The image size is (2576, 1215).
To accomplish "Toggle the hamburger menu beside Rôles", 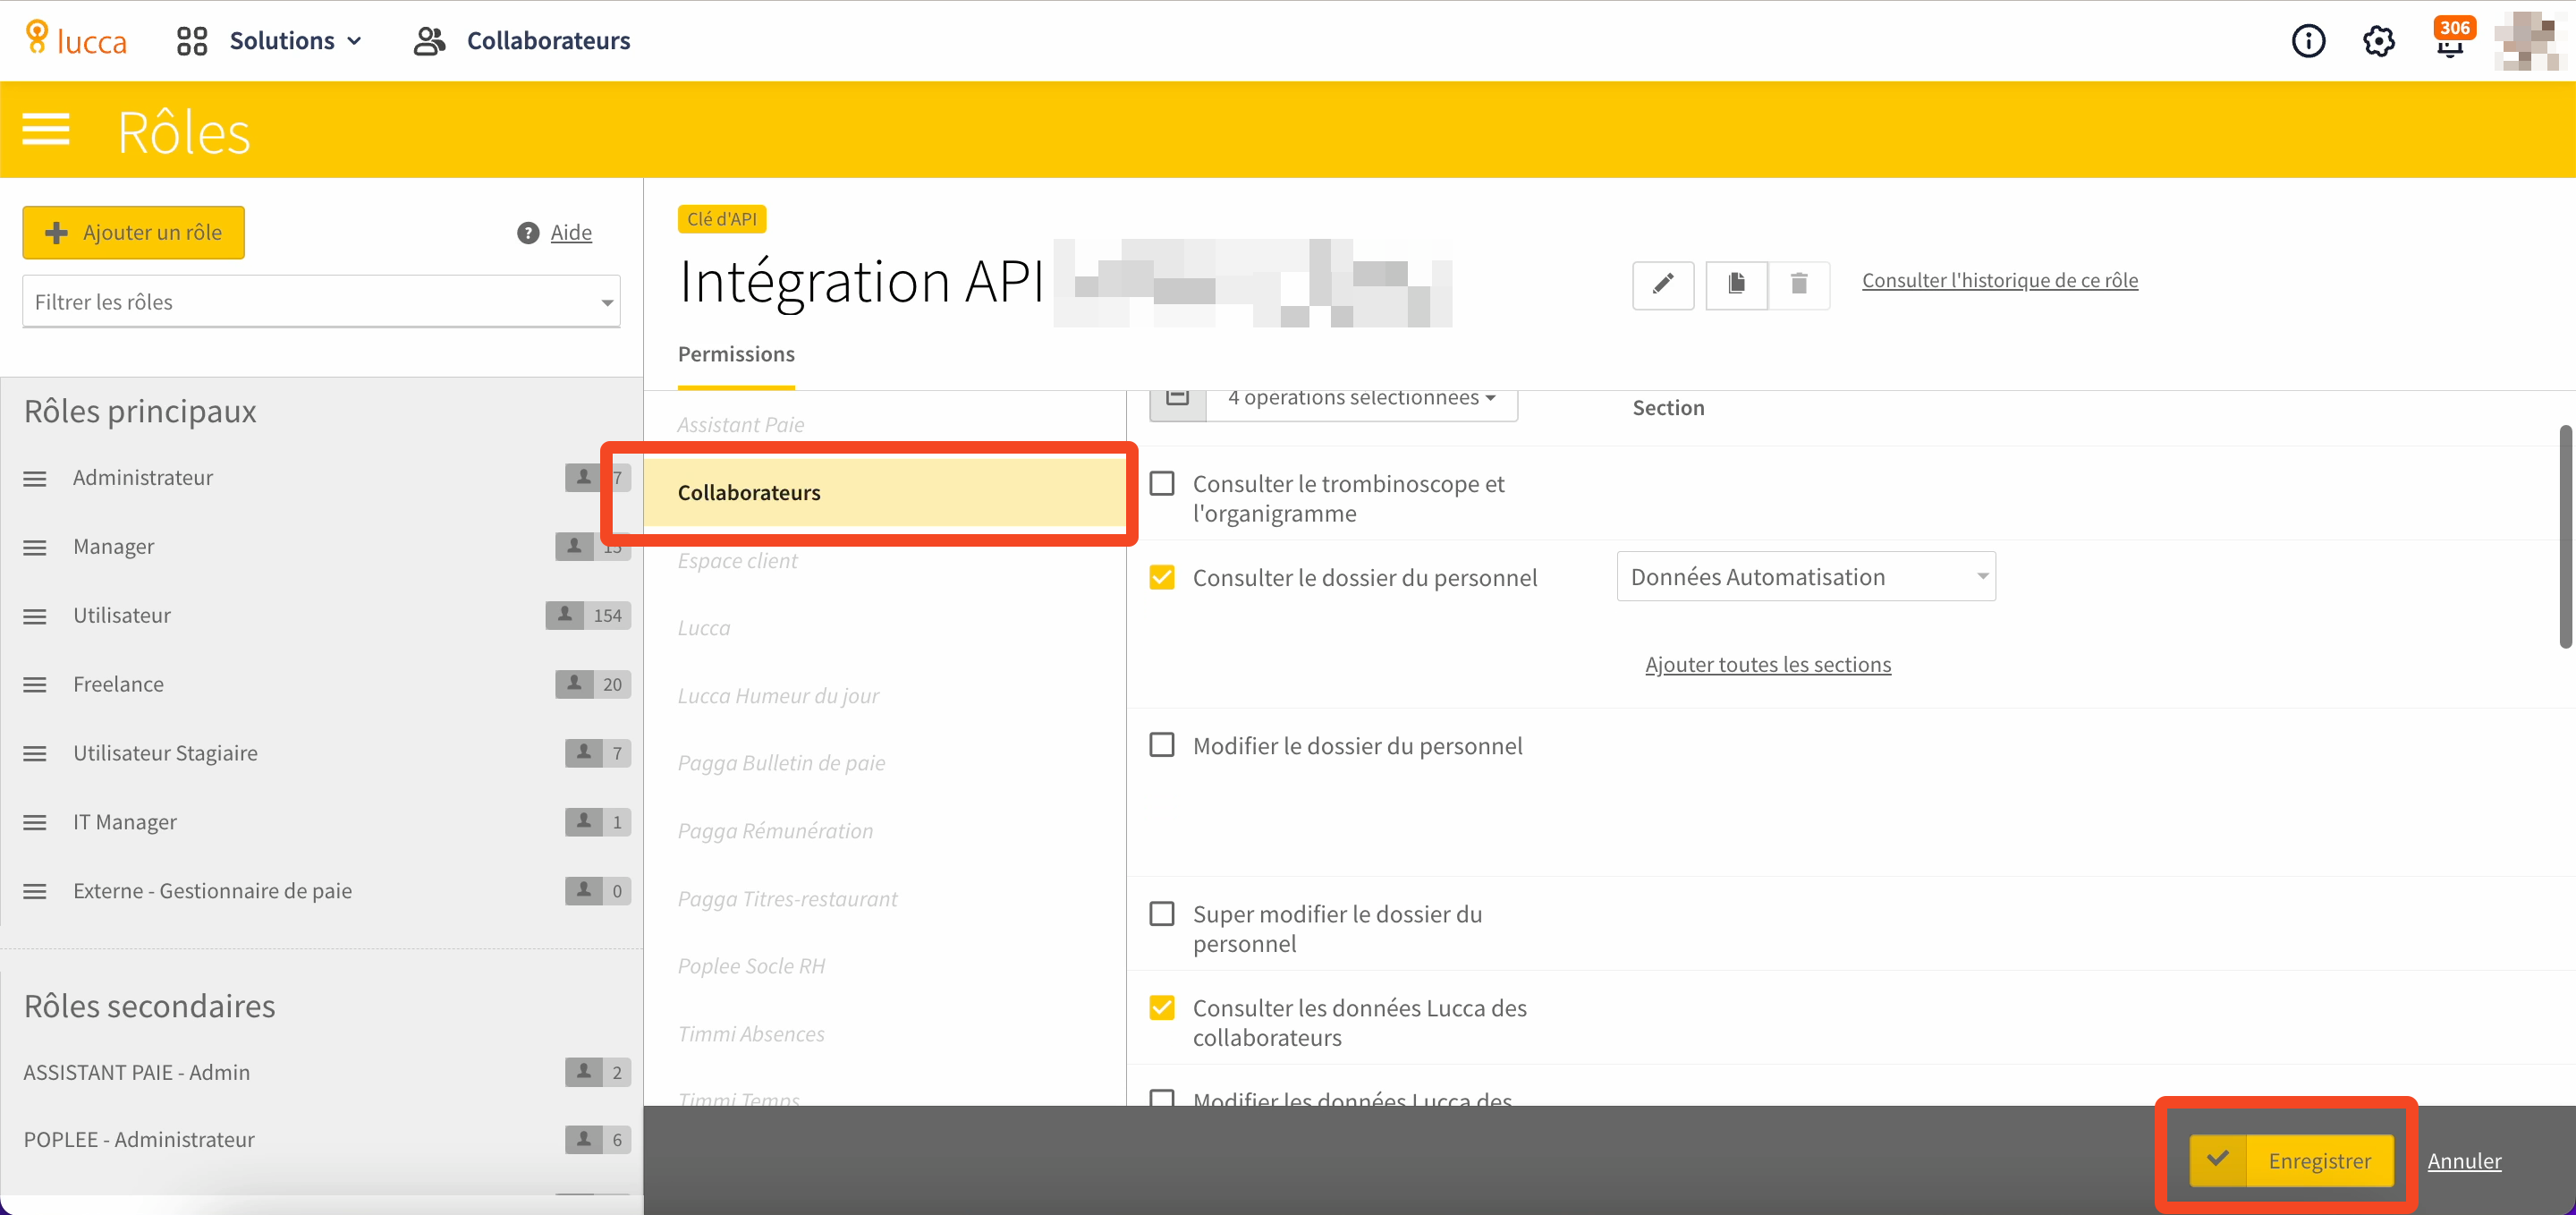I will pyautogui.click(x=46, y=130).
